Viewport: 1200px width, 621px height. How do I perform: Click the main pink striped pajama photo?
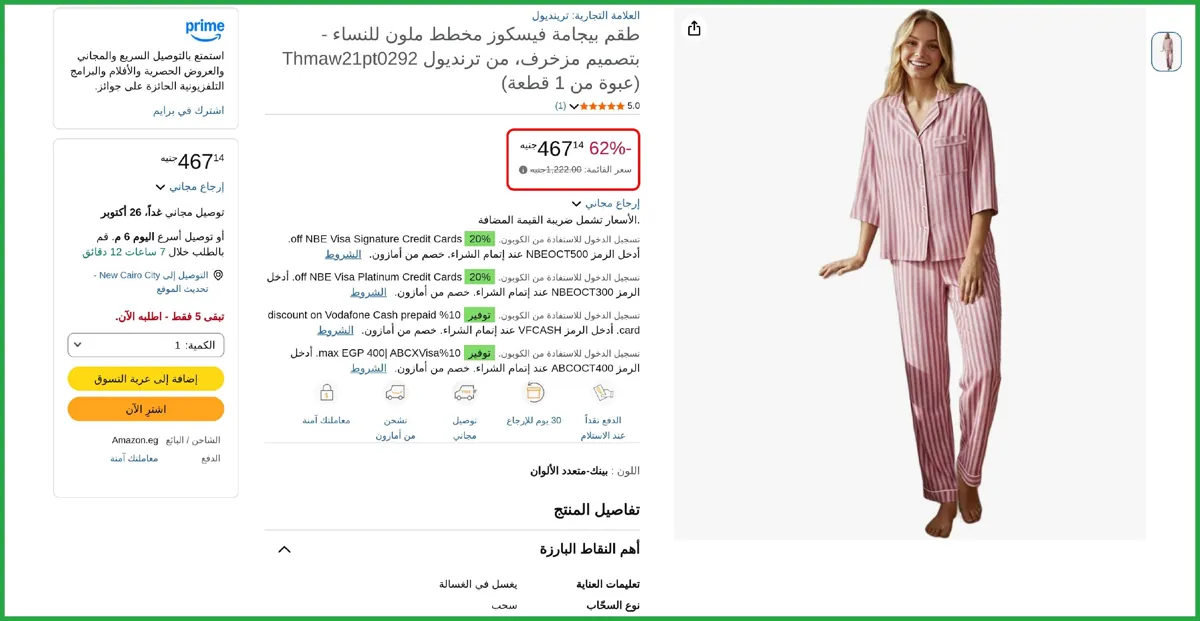click(910, 274)
